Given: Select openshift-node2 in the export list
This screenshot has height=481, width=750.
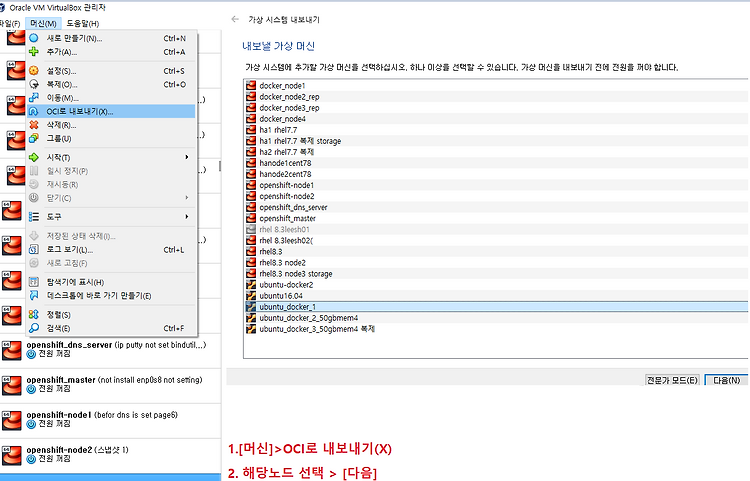Looking at the screenshot, I should (496, 196).
